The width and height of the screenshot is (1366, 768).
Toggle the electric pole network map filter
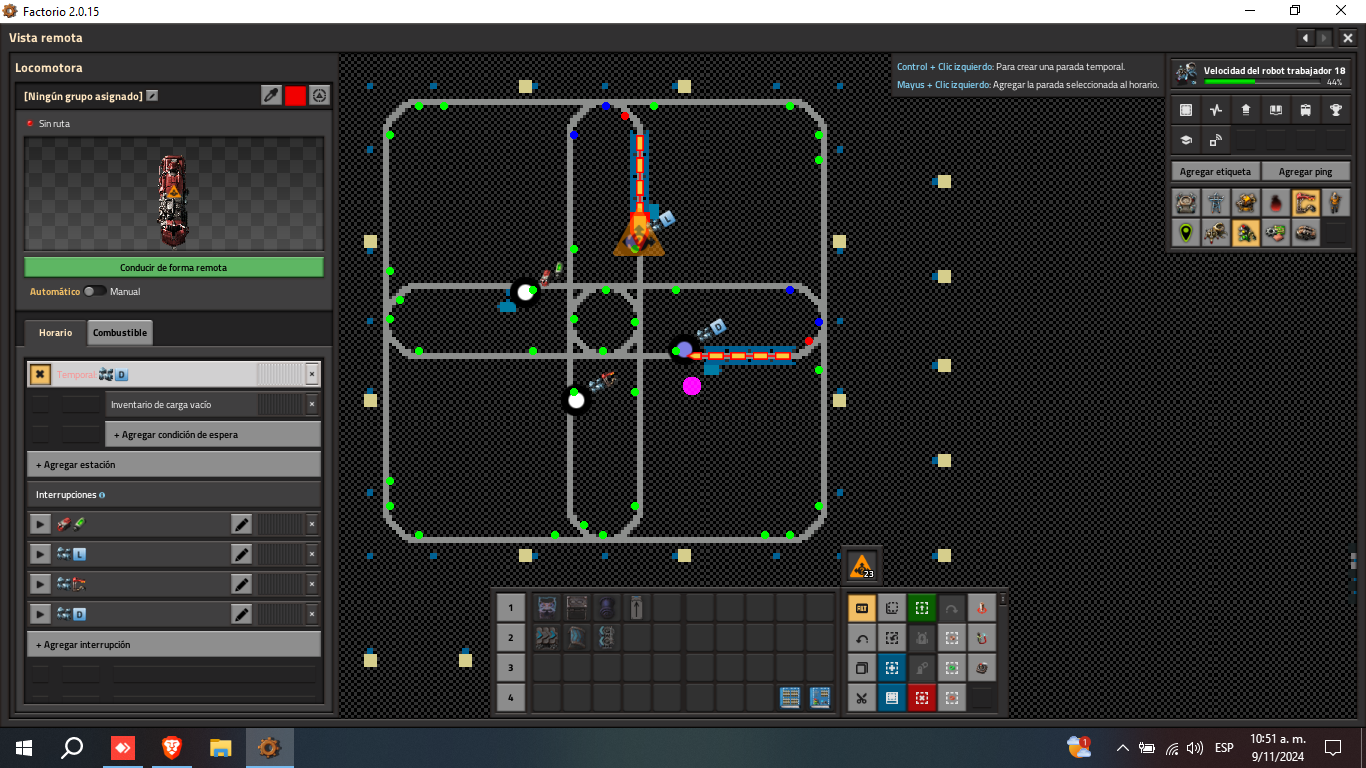tap(1216, 204)
